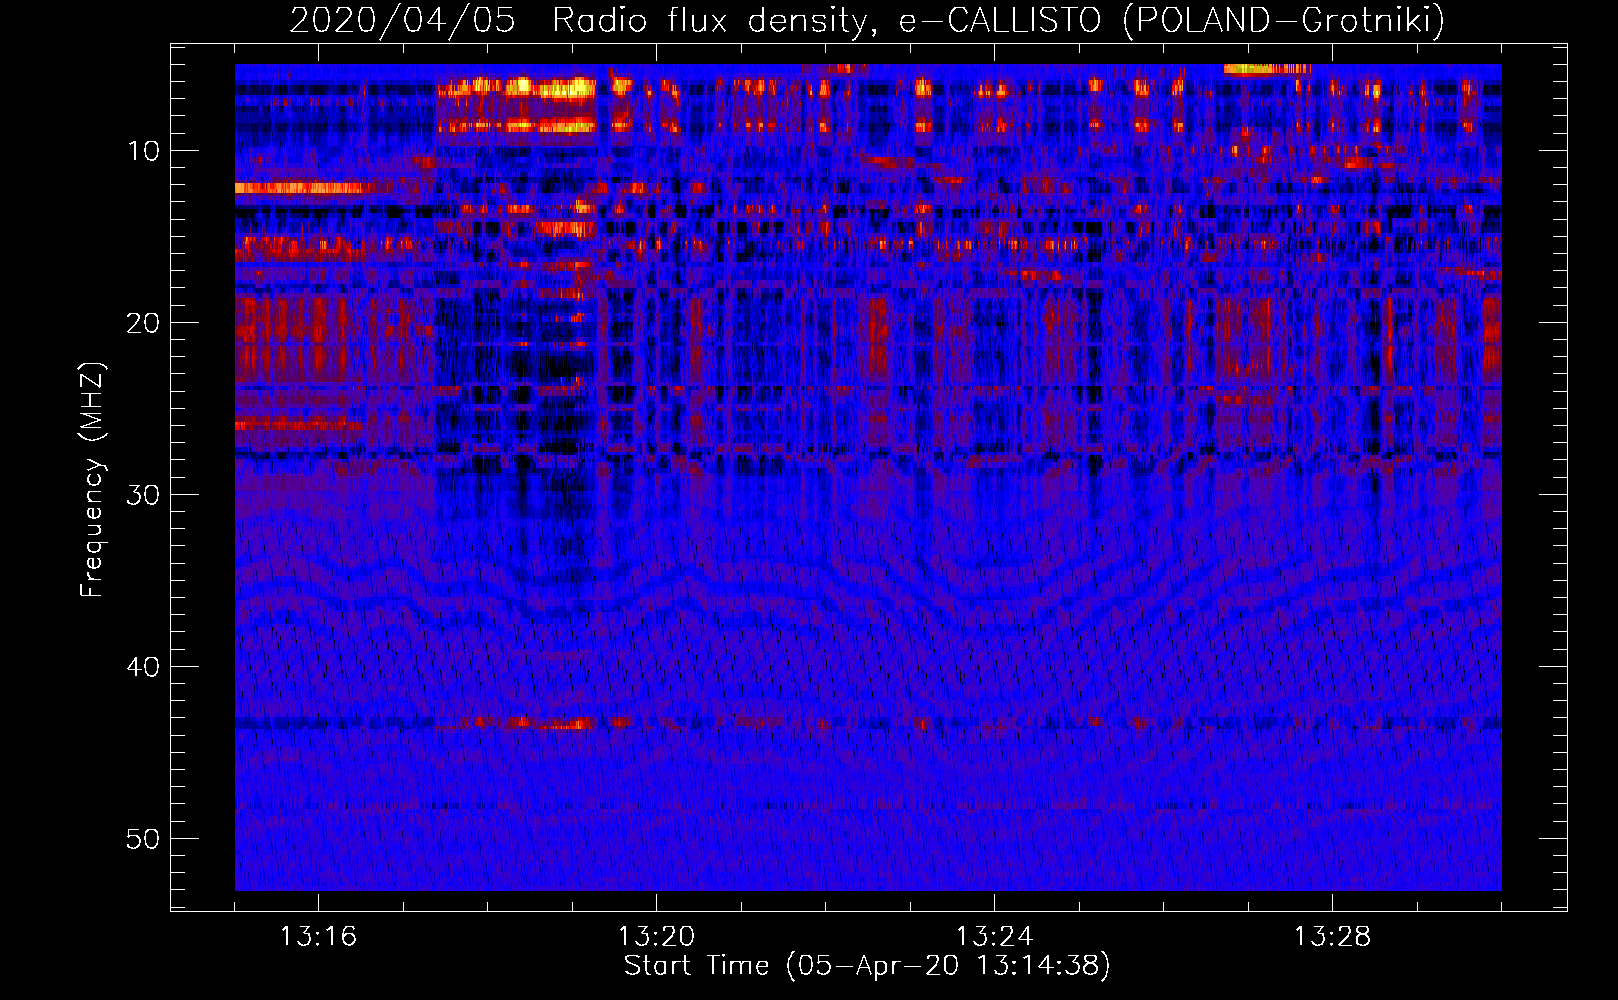Screen dimensions: 1618x1000
Task: Click the Start Time x-axis label
Action: tap(867, 966)
